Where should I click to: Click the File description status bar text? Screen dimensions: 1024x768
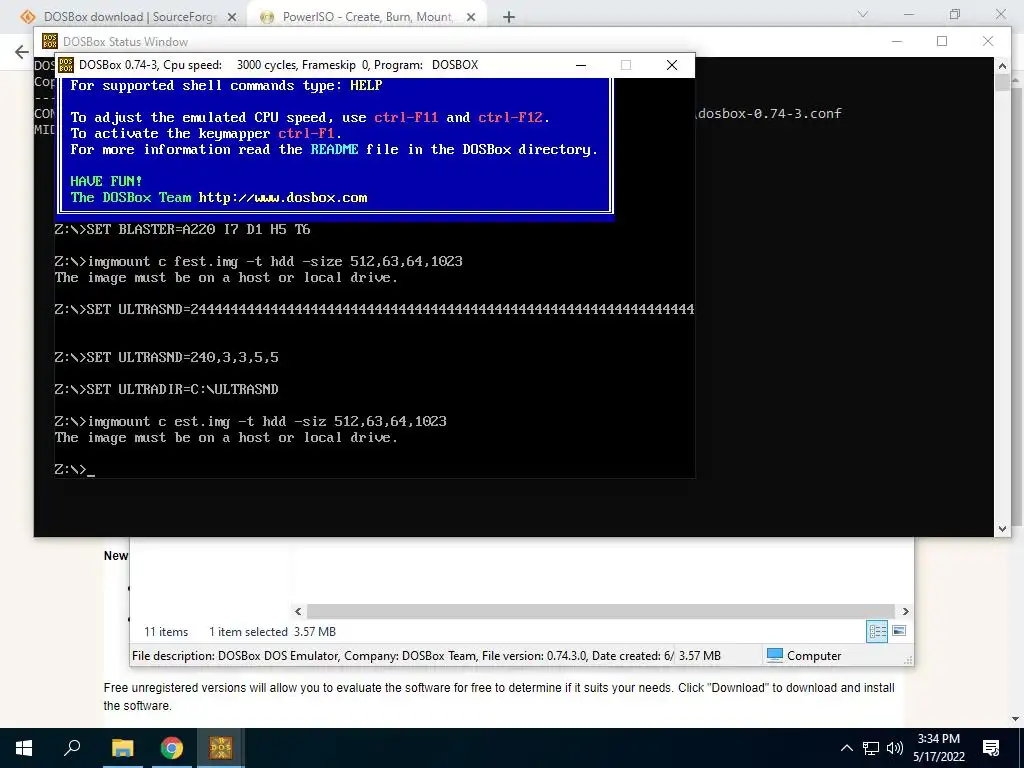point(402,656)
